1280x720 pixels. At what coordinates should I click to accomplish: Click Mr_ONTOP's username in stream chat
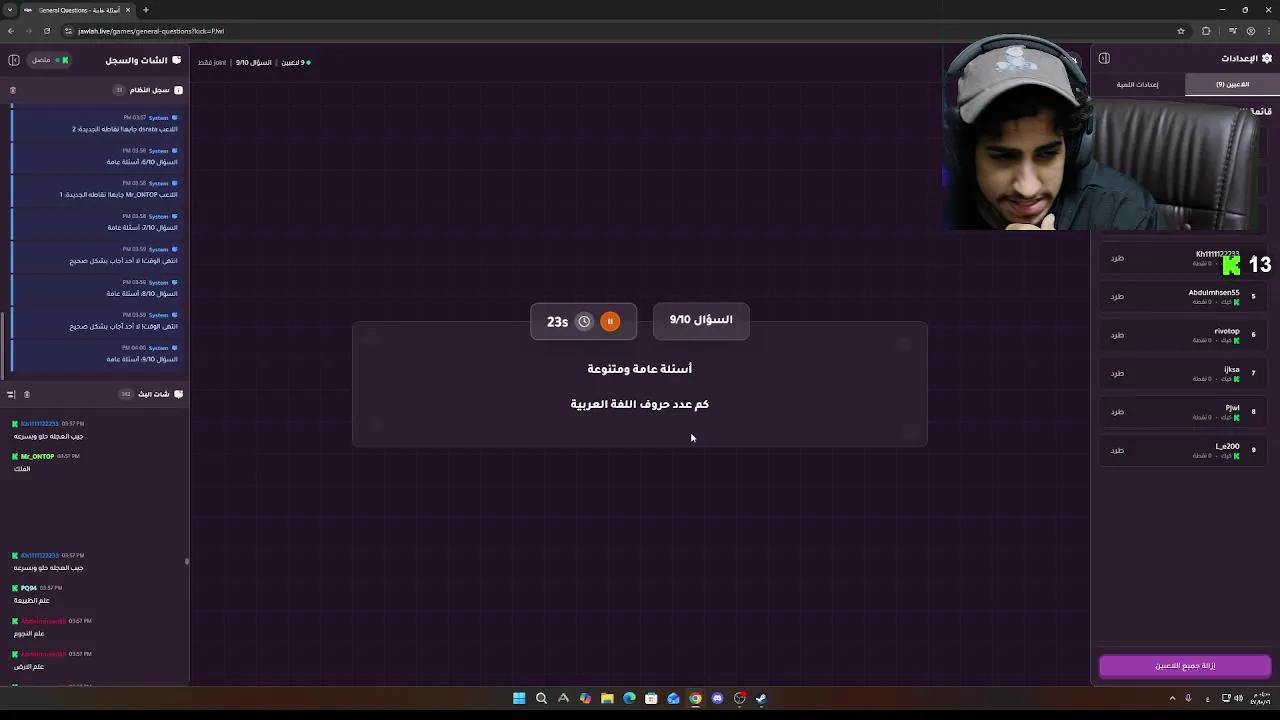[x=38, y=456]
